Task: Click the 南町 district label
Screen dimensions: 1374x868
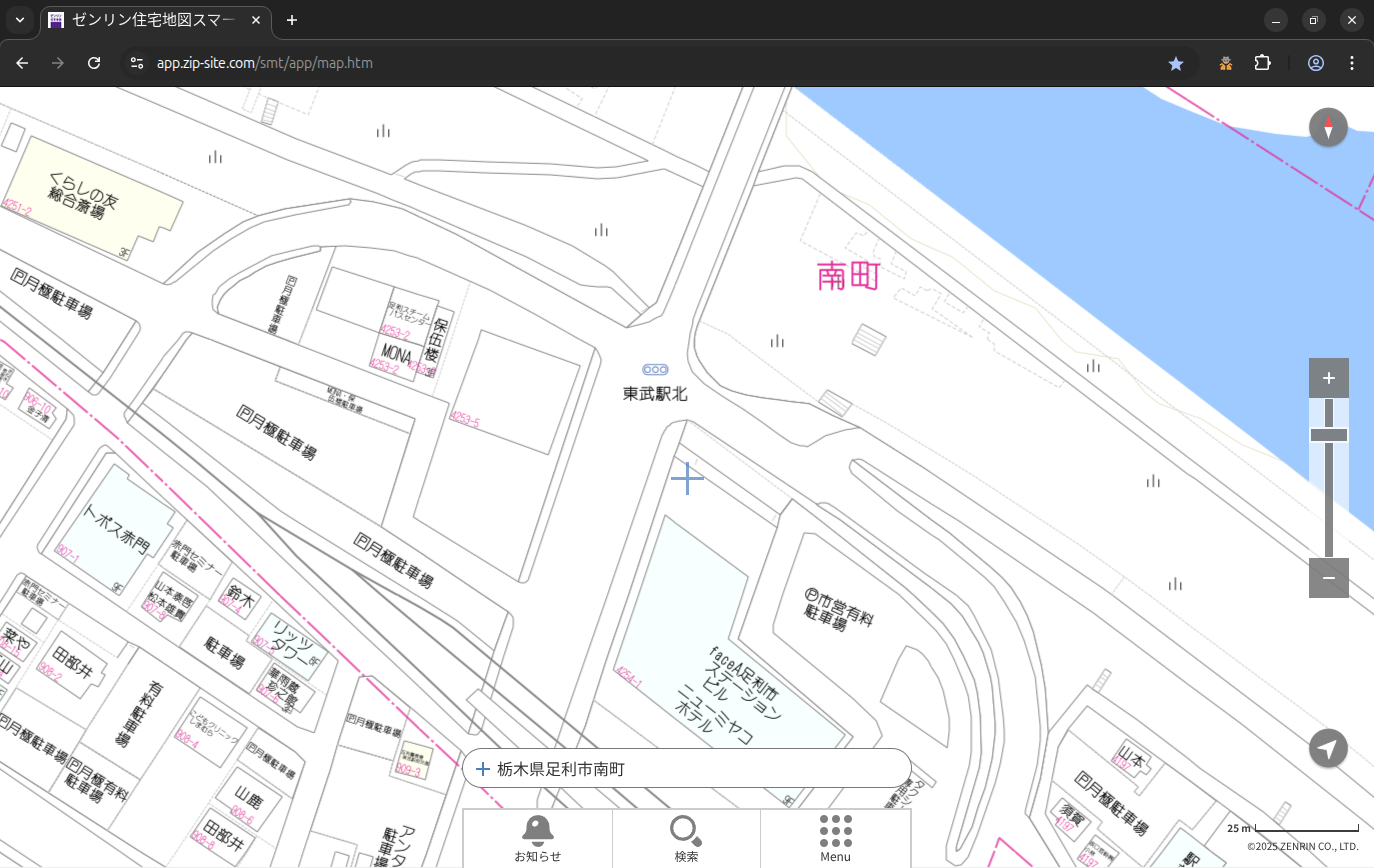Action: pos(848,276)
